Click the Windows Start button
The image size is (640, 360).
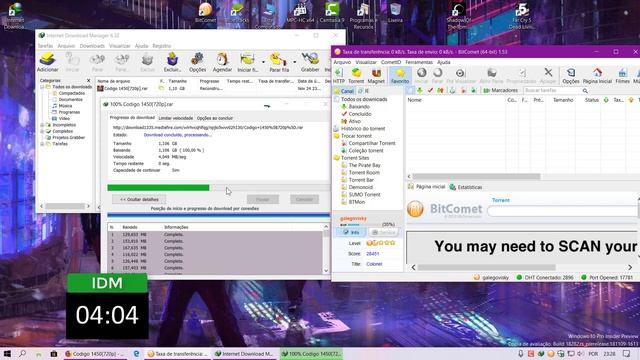click(x=7, y=353)
